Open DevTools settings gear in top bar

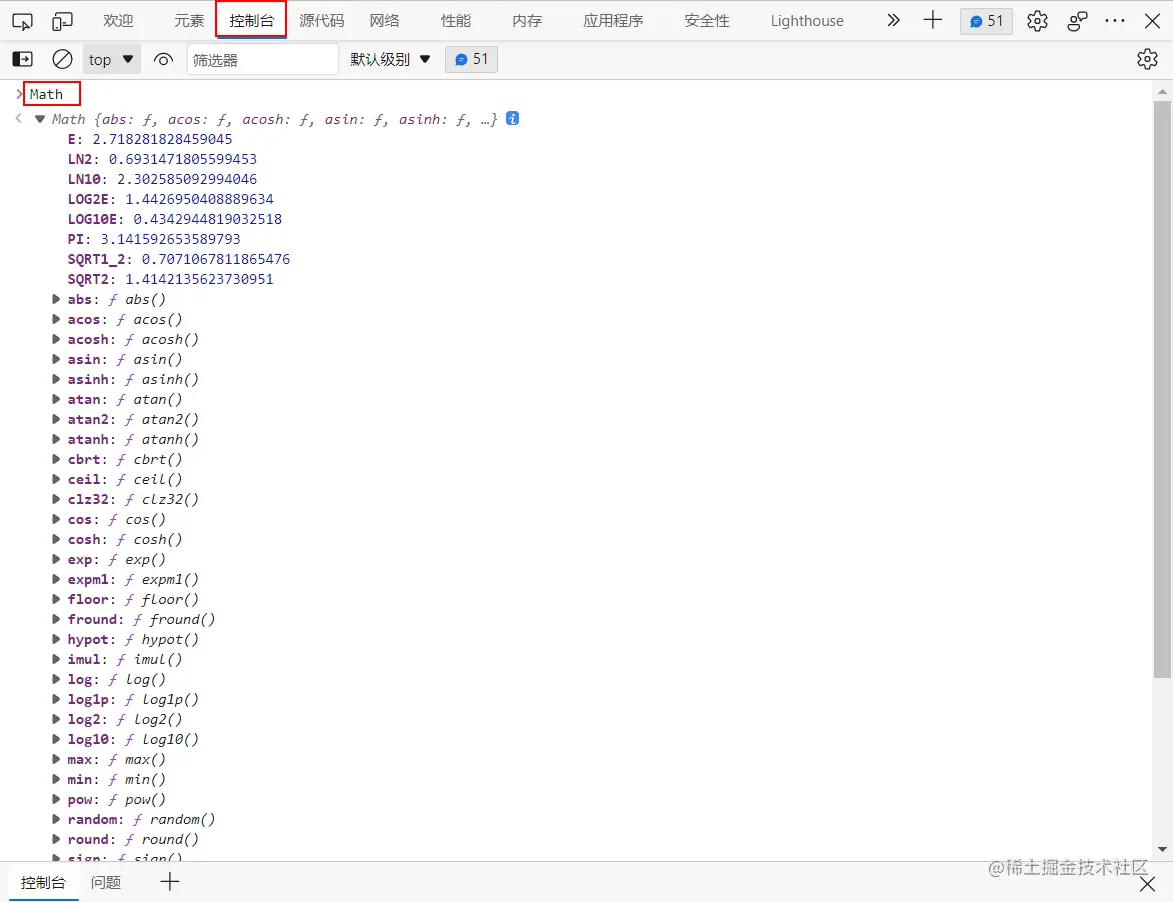pos(1037,21)
